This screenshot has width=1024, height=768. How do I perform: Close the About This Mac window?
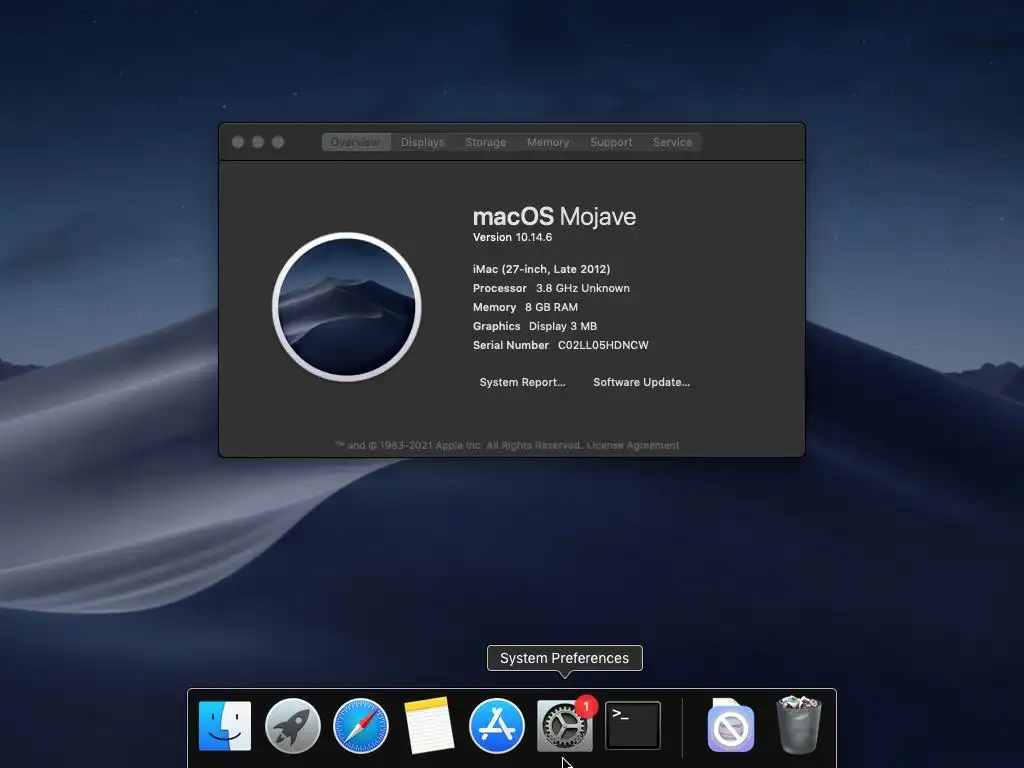click(x=238, y=142)
